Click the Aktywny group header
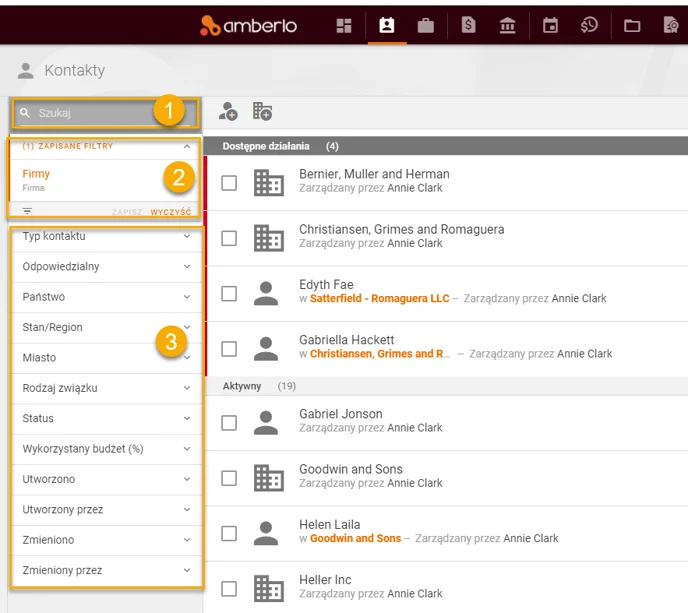Viewport: 688px width, 613px height. [x=445, y=386]
